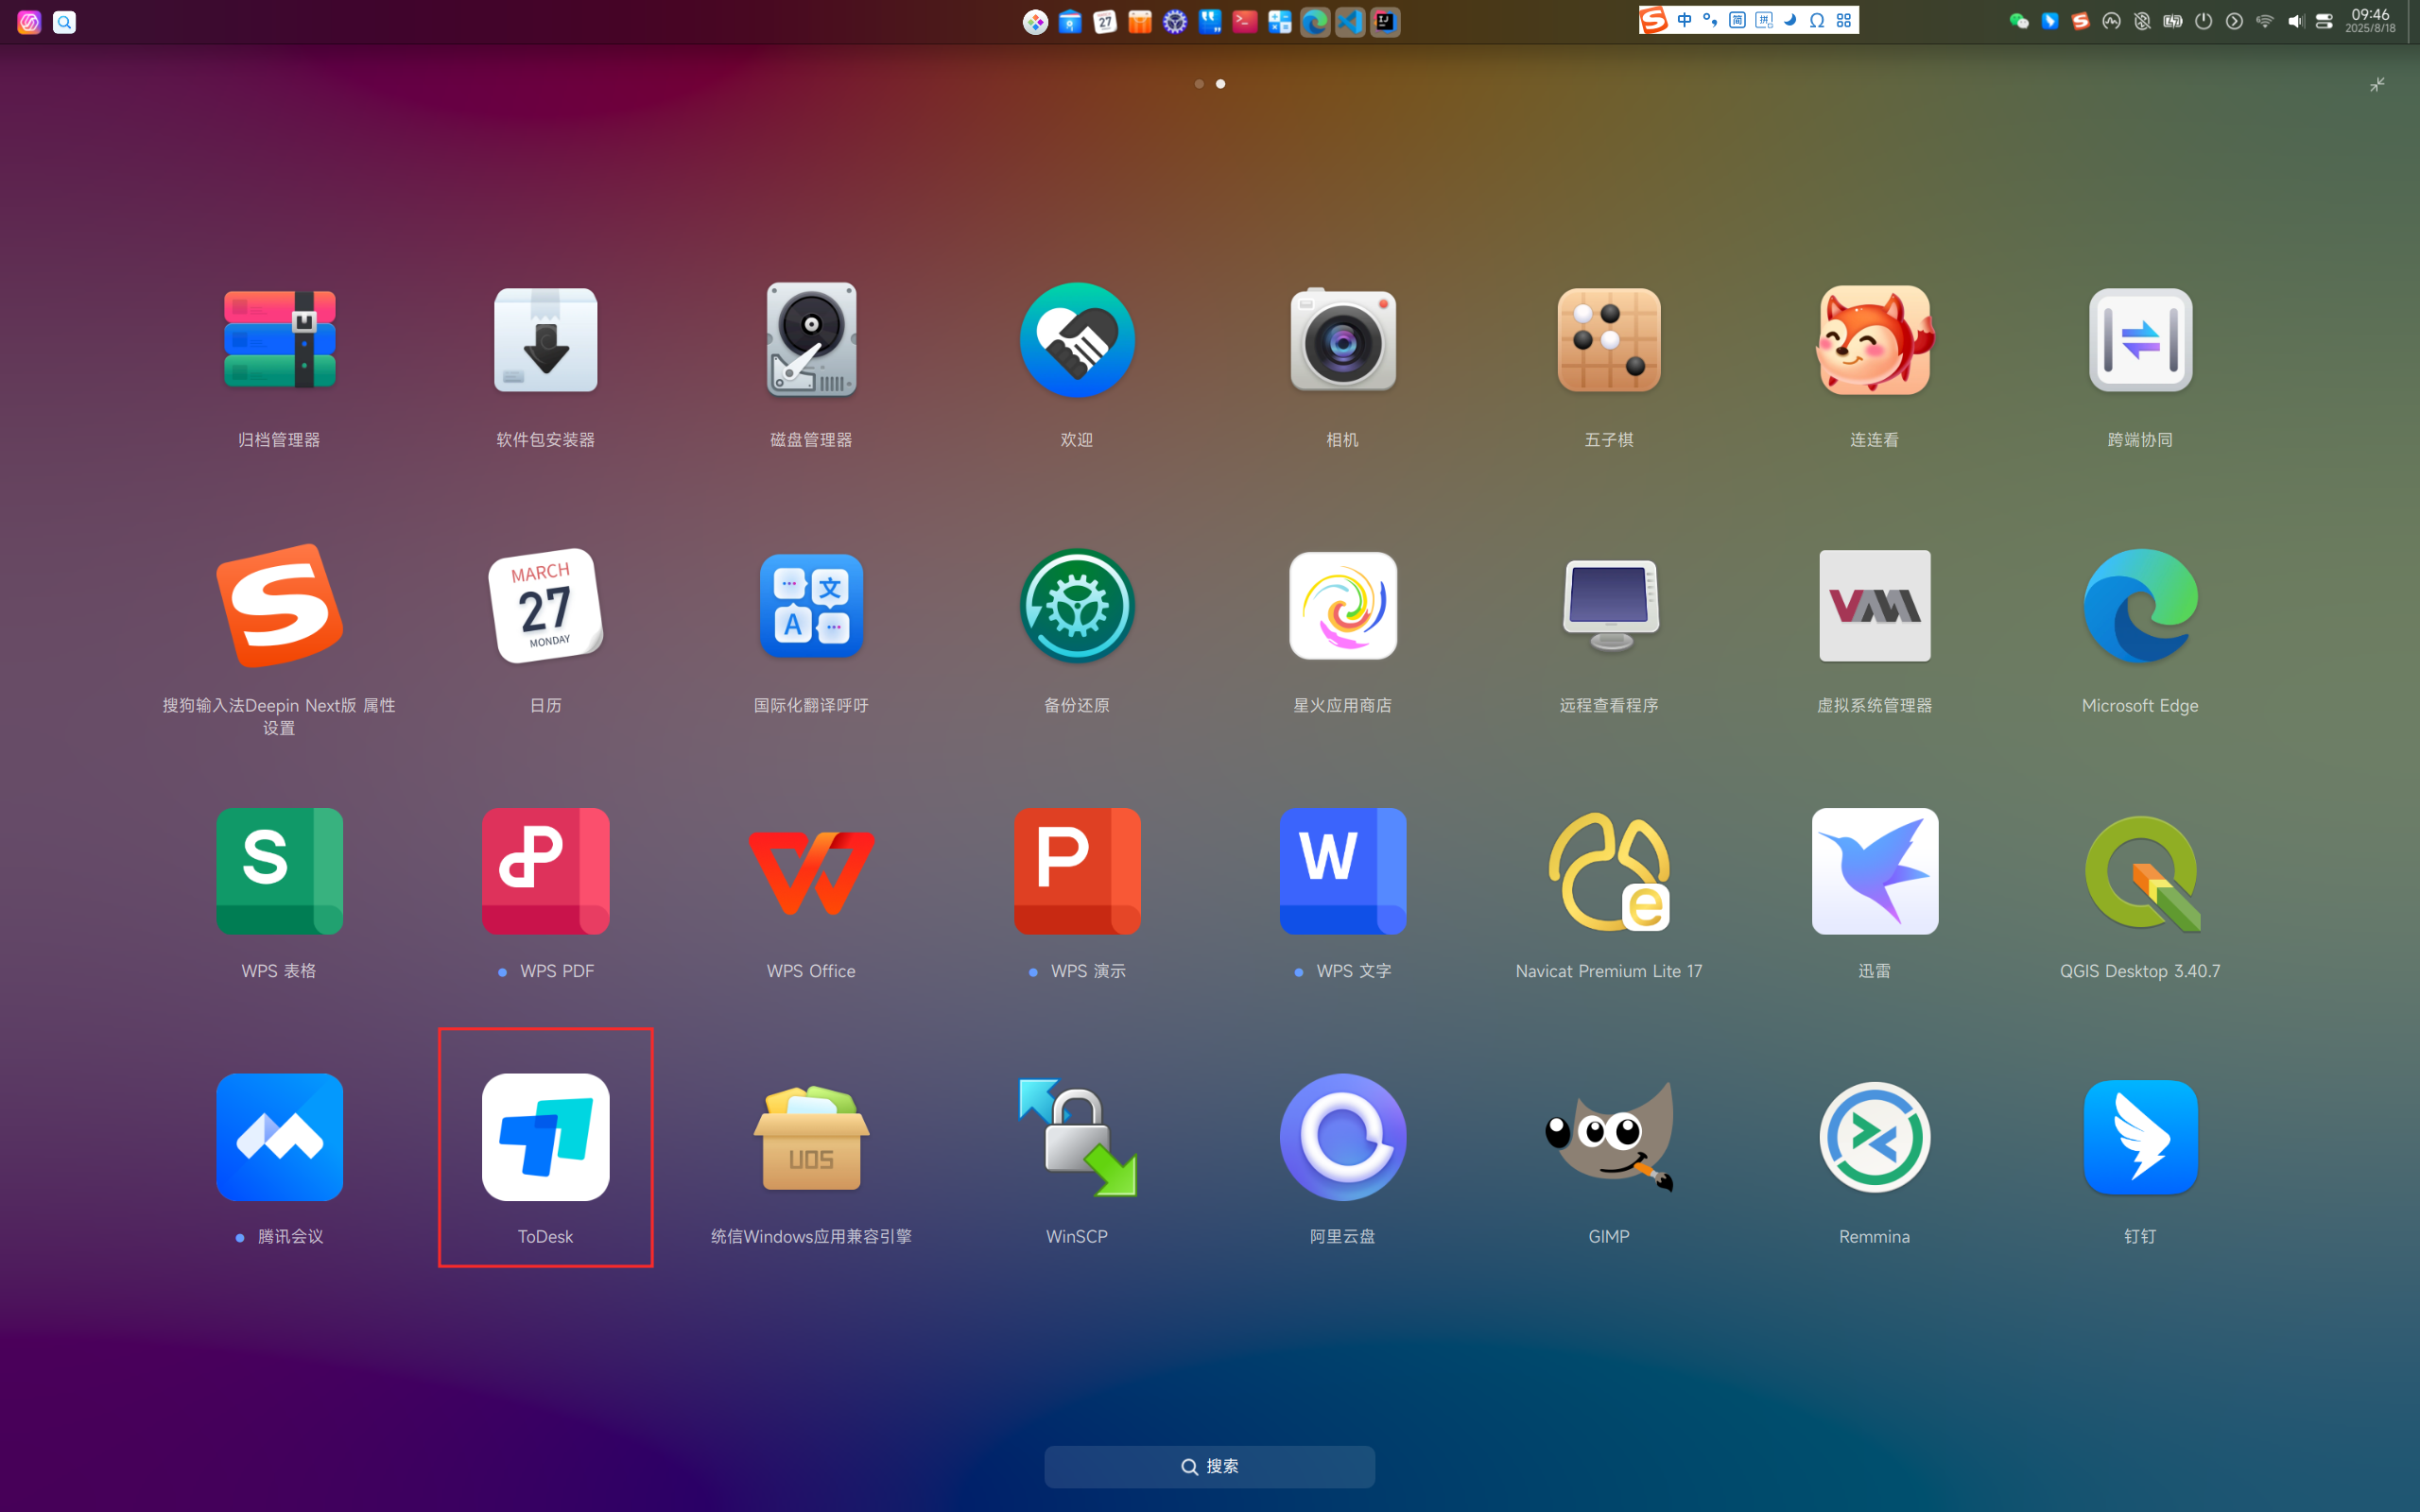The image size is (2420, 1512).
Task: Open the 相机 camera app
Action: pyautogui.click(x=1342, y=340)
